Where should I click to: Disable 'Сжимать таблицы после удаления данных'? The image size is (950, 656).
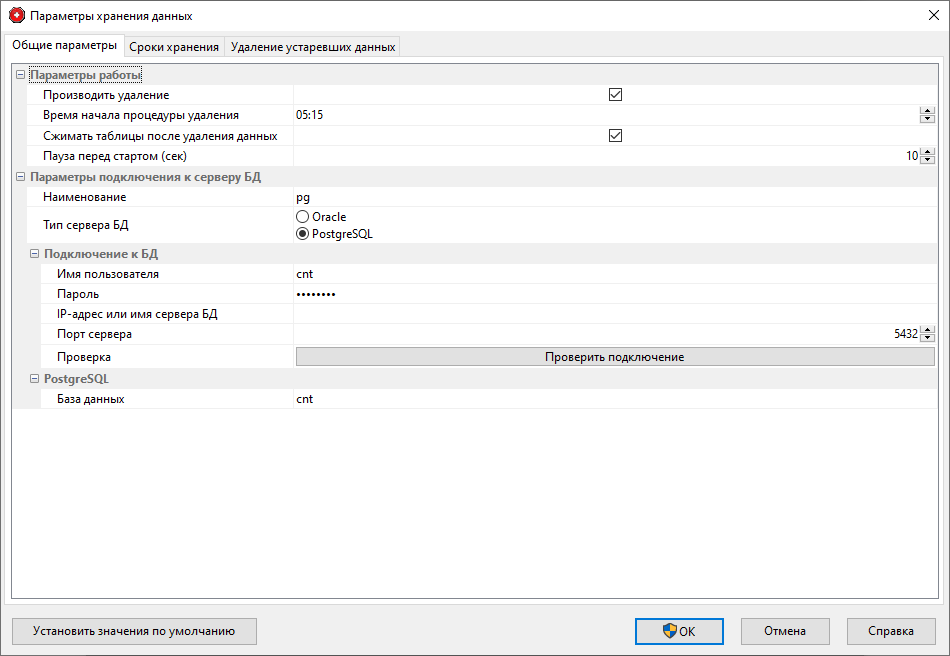click(615, 135)
